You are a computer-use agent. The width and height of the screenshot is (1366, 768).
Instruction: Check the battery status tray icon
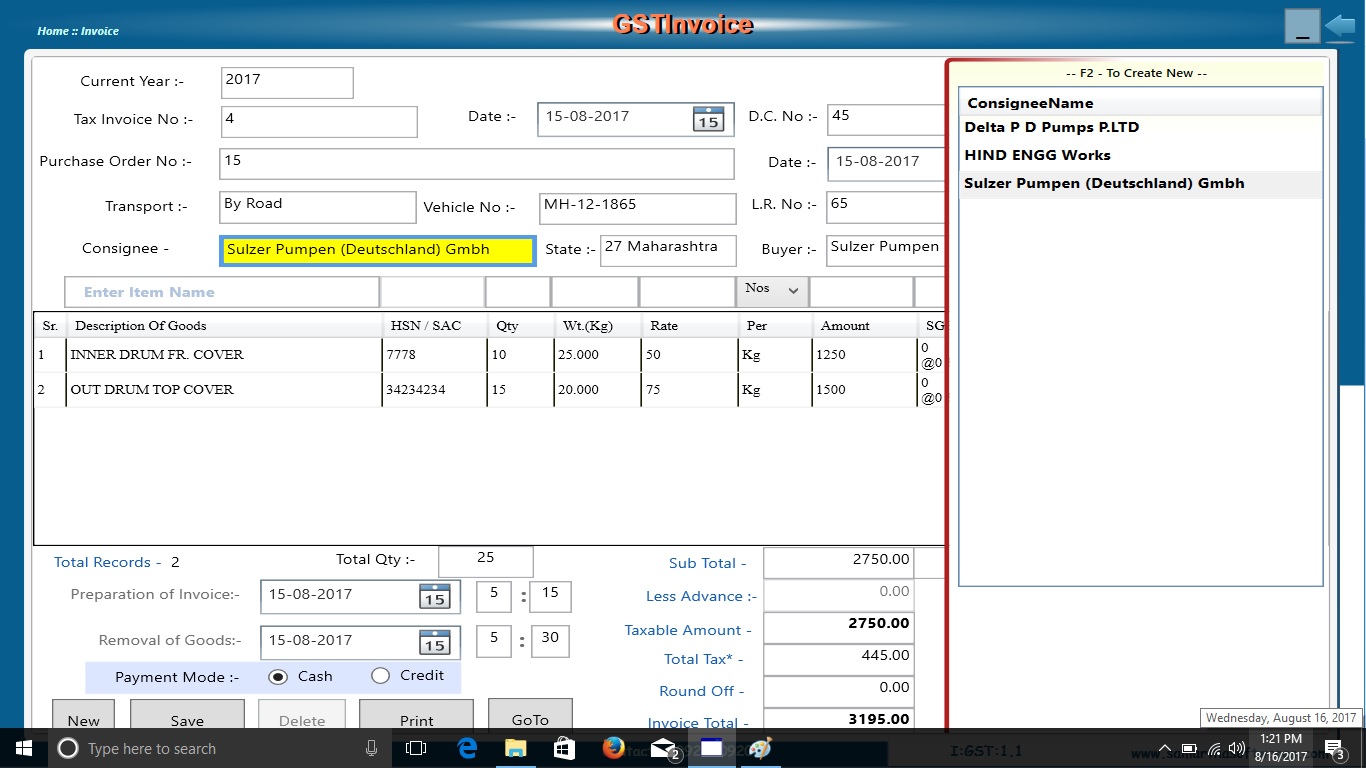[x=1189, y=748]
